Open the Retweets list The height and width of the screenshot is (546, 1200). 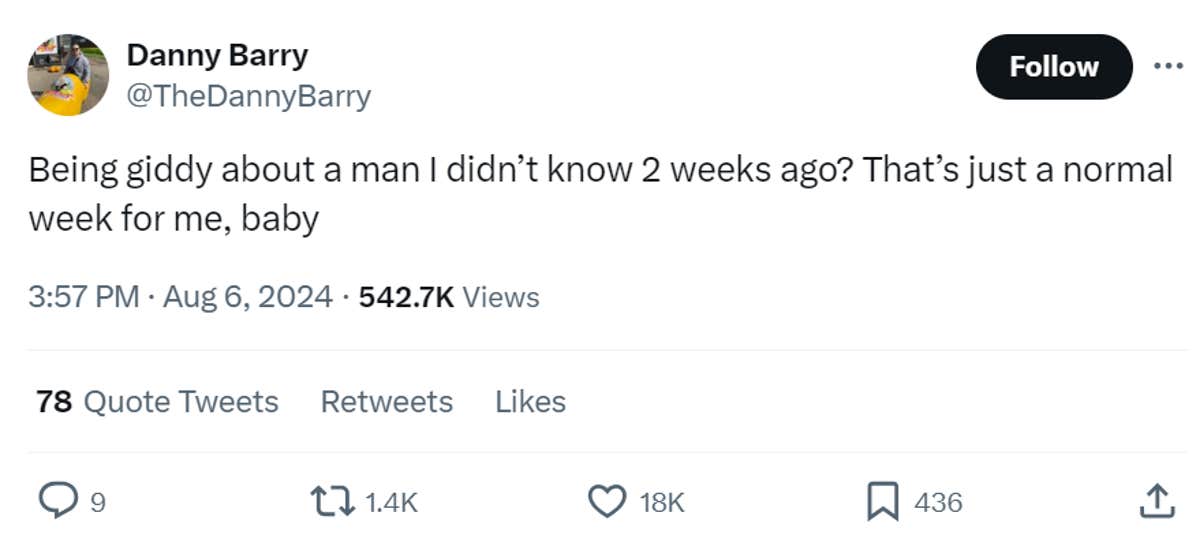click(x=386, y=402)
